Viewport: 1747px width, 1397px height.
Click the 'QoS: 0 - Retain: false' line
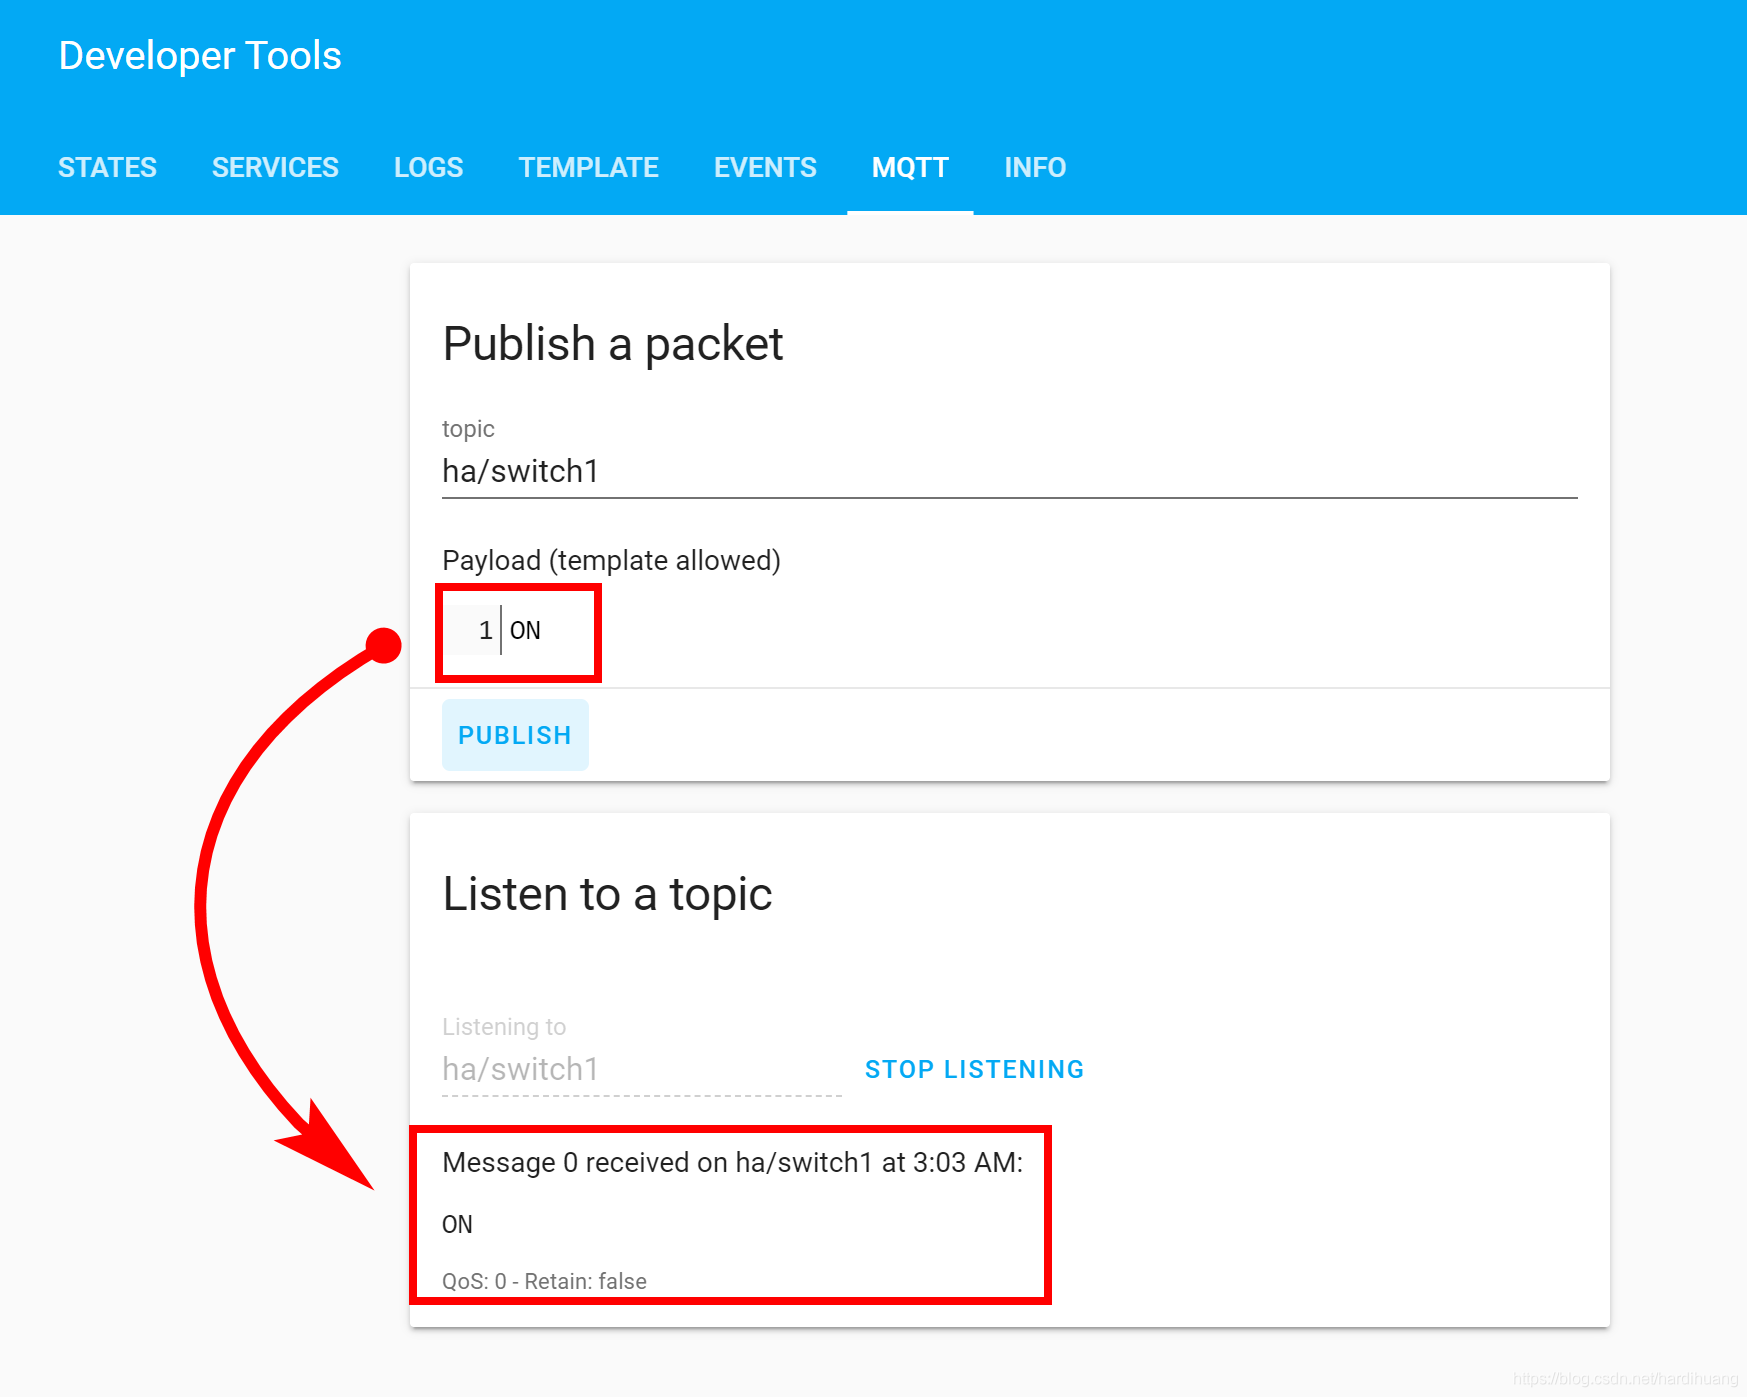click(x=544, y=1281)
